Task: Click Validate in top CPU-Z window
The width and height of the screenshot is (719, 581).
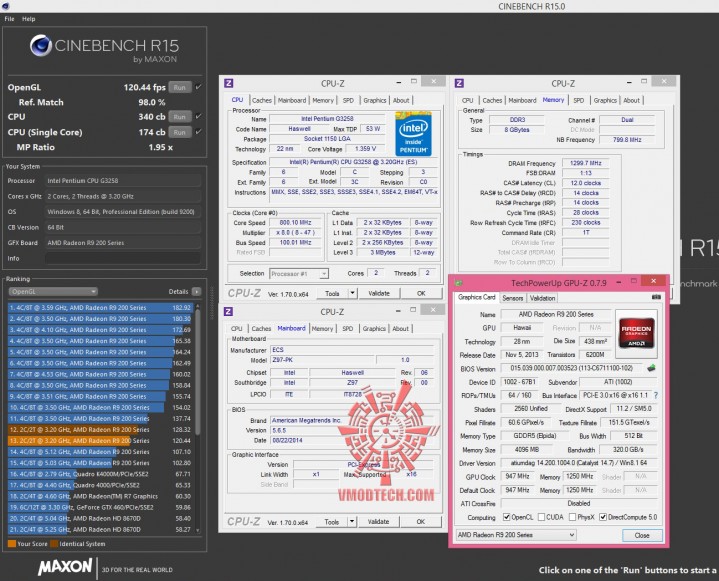Action: (x=379, y=293)
